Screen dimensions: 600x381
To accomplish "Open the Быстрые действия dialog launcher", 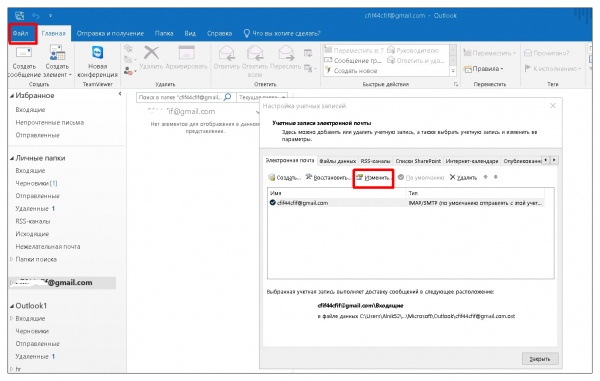I will pos(456,84).
